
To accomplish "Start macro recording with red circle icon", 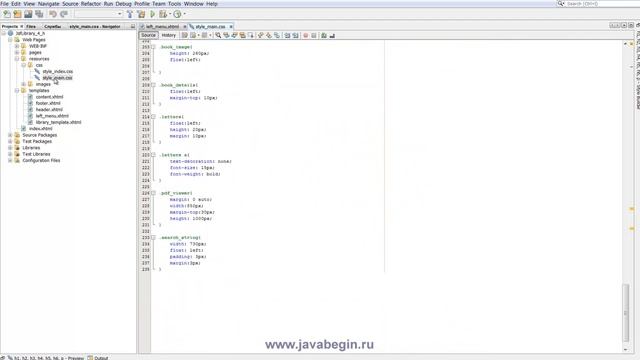I will click(x=305, y=36).
